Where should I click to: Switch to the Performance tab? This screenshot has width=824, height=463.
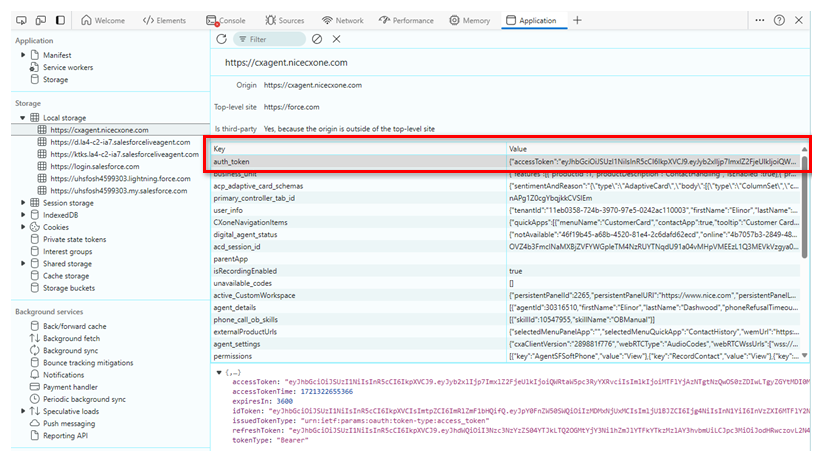click(406, 20)
